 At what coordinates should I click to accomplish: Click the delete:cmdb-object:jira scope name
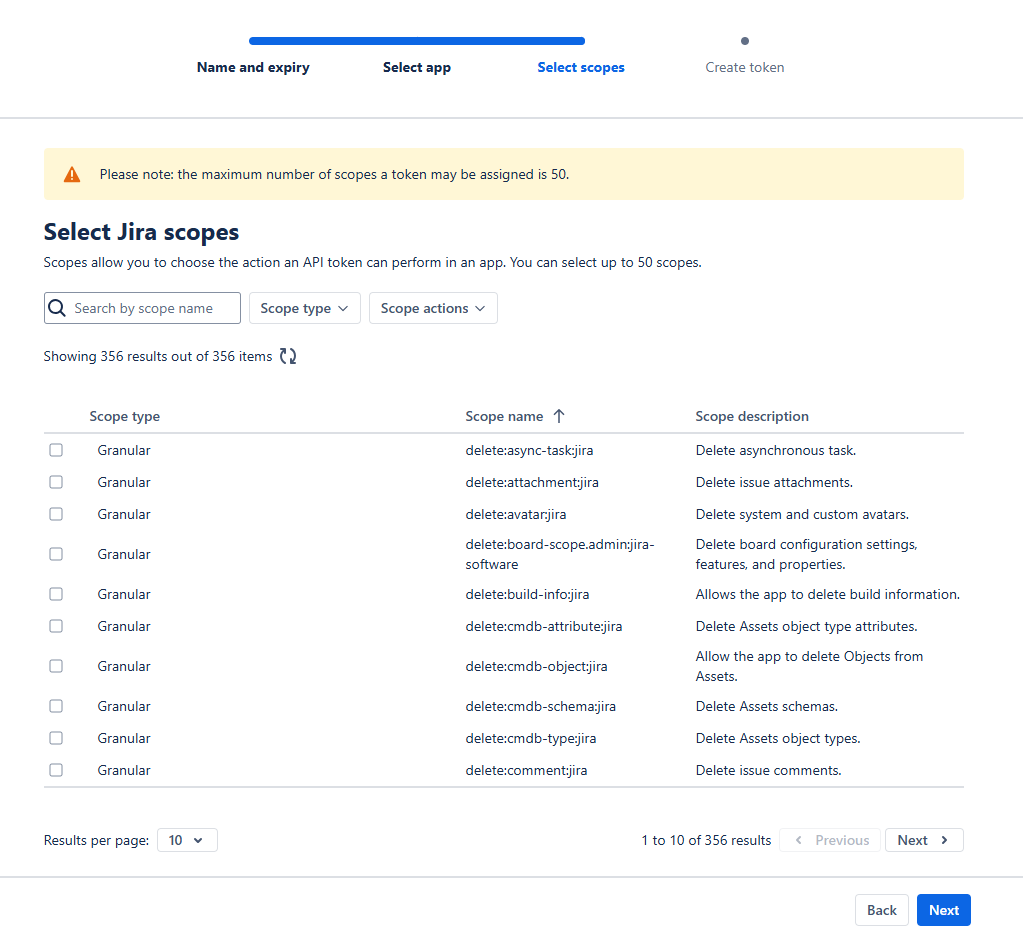536,666
